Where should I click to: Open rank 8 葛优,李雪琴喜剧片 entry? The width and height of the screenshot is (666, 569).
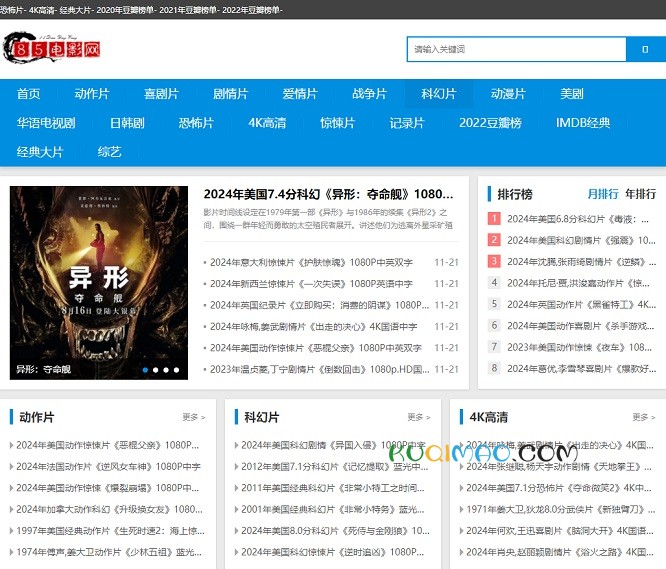pyautogui.click(x=581, y=369)
